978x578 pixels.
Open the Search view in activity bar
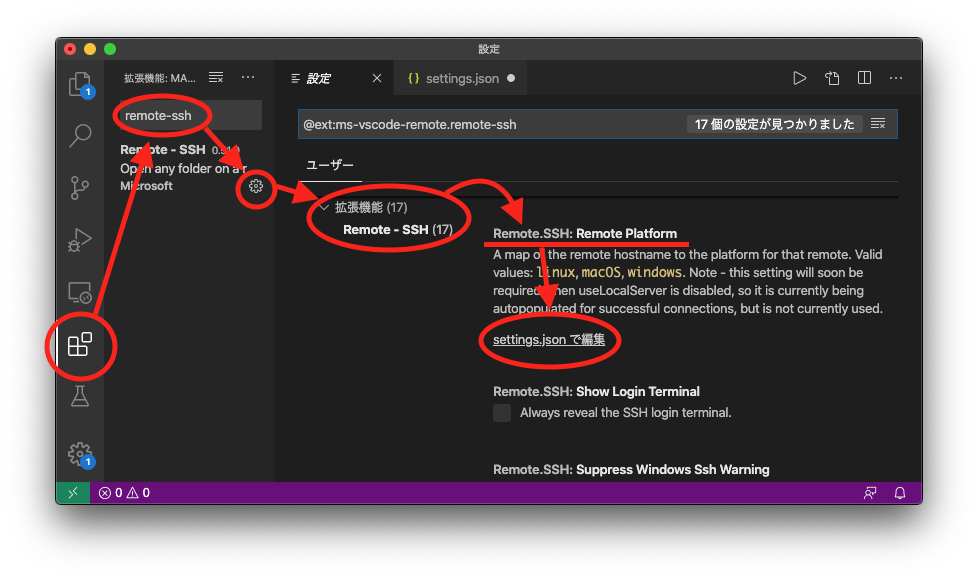(80, 135)
